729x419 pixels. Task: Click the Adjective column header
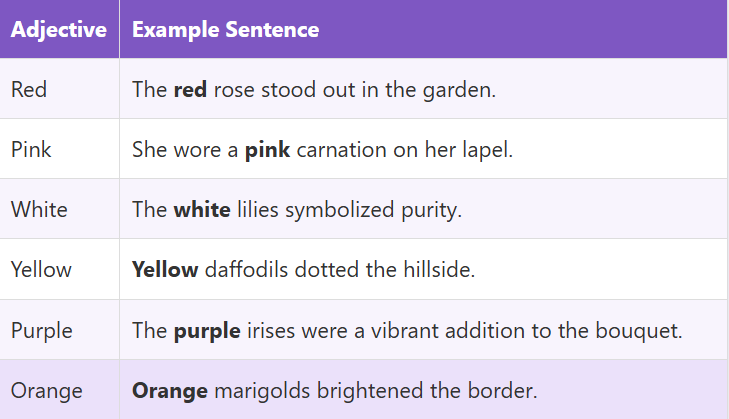[58, 29]
